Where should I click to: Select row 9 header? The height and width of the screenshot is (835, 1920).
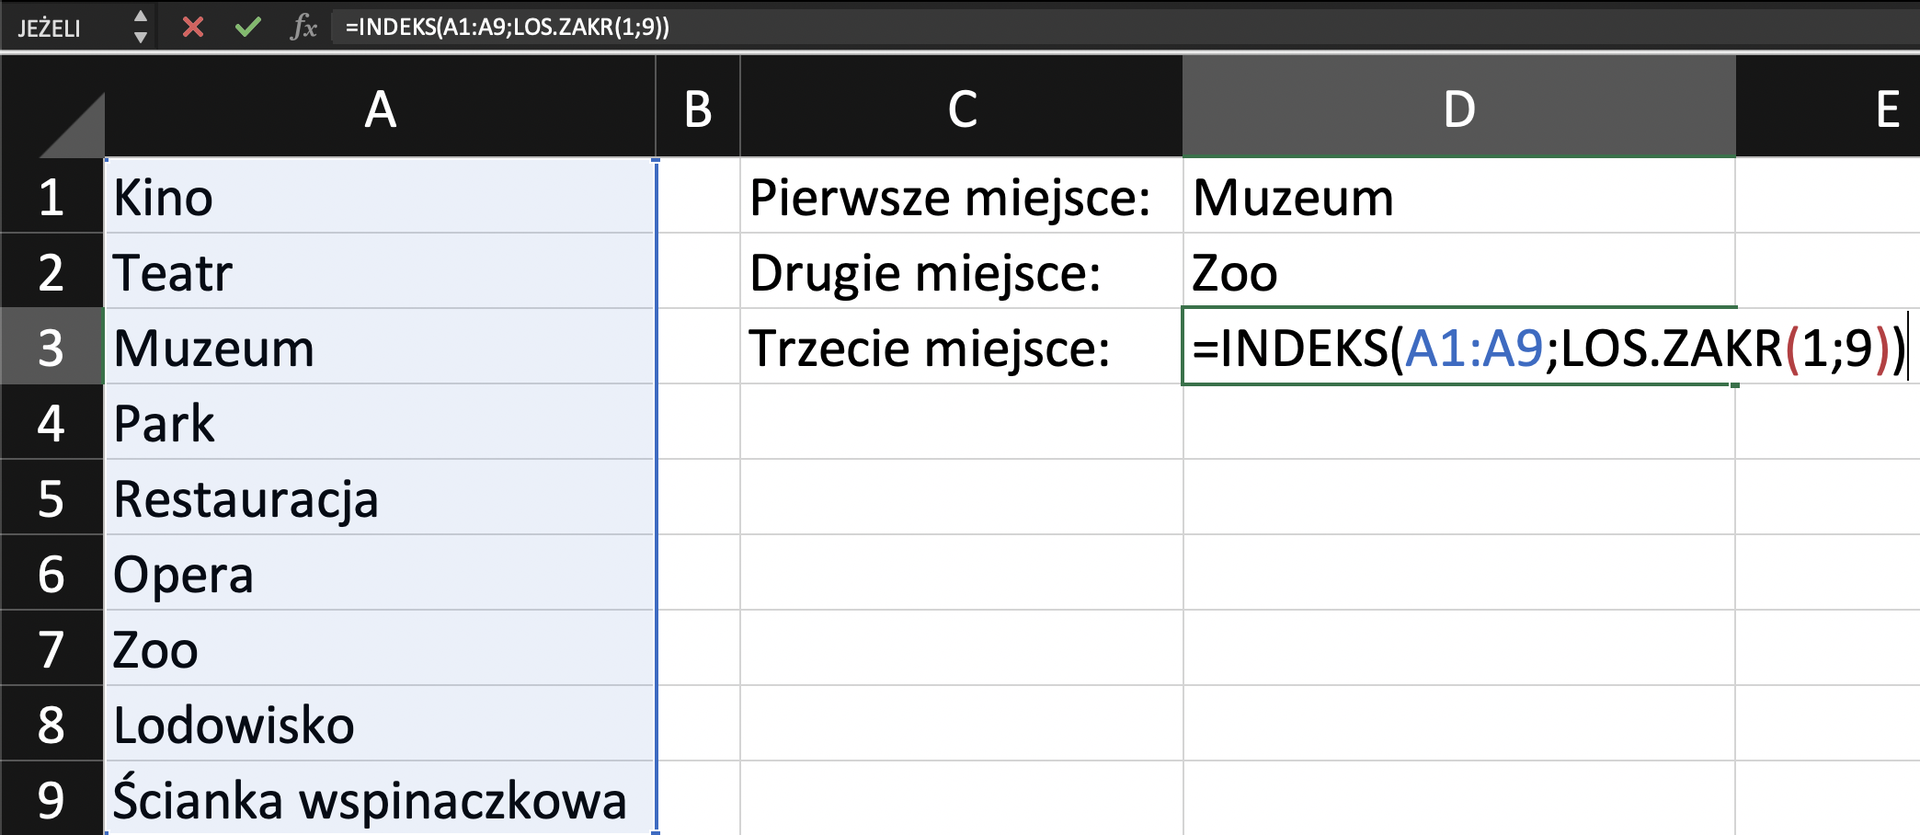tap(52, 798)
